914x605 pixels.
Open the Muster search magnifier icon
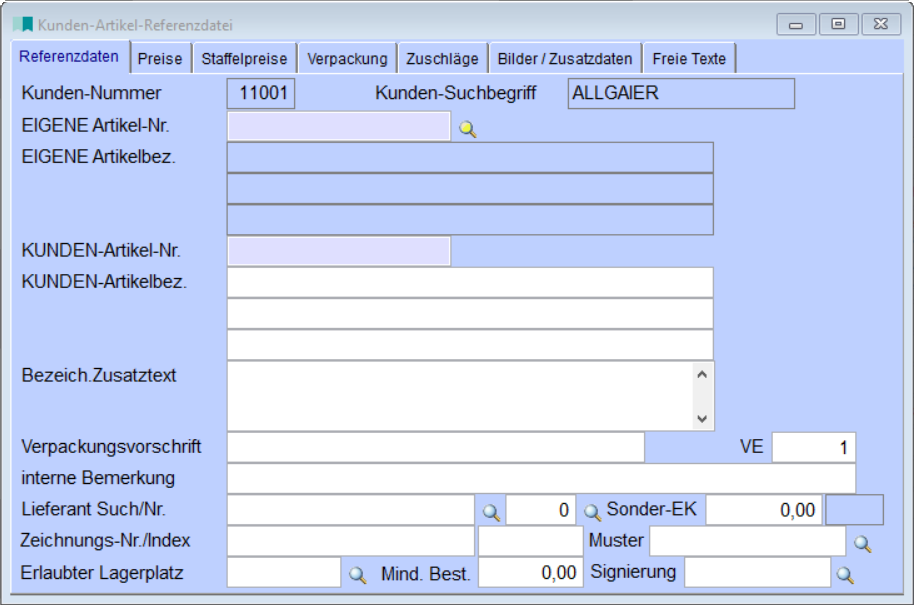point(861,543)
